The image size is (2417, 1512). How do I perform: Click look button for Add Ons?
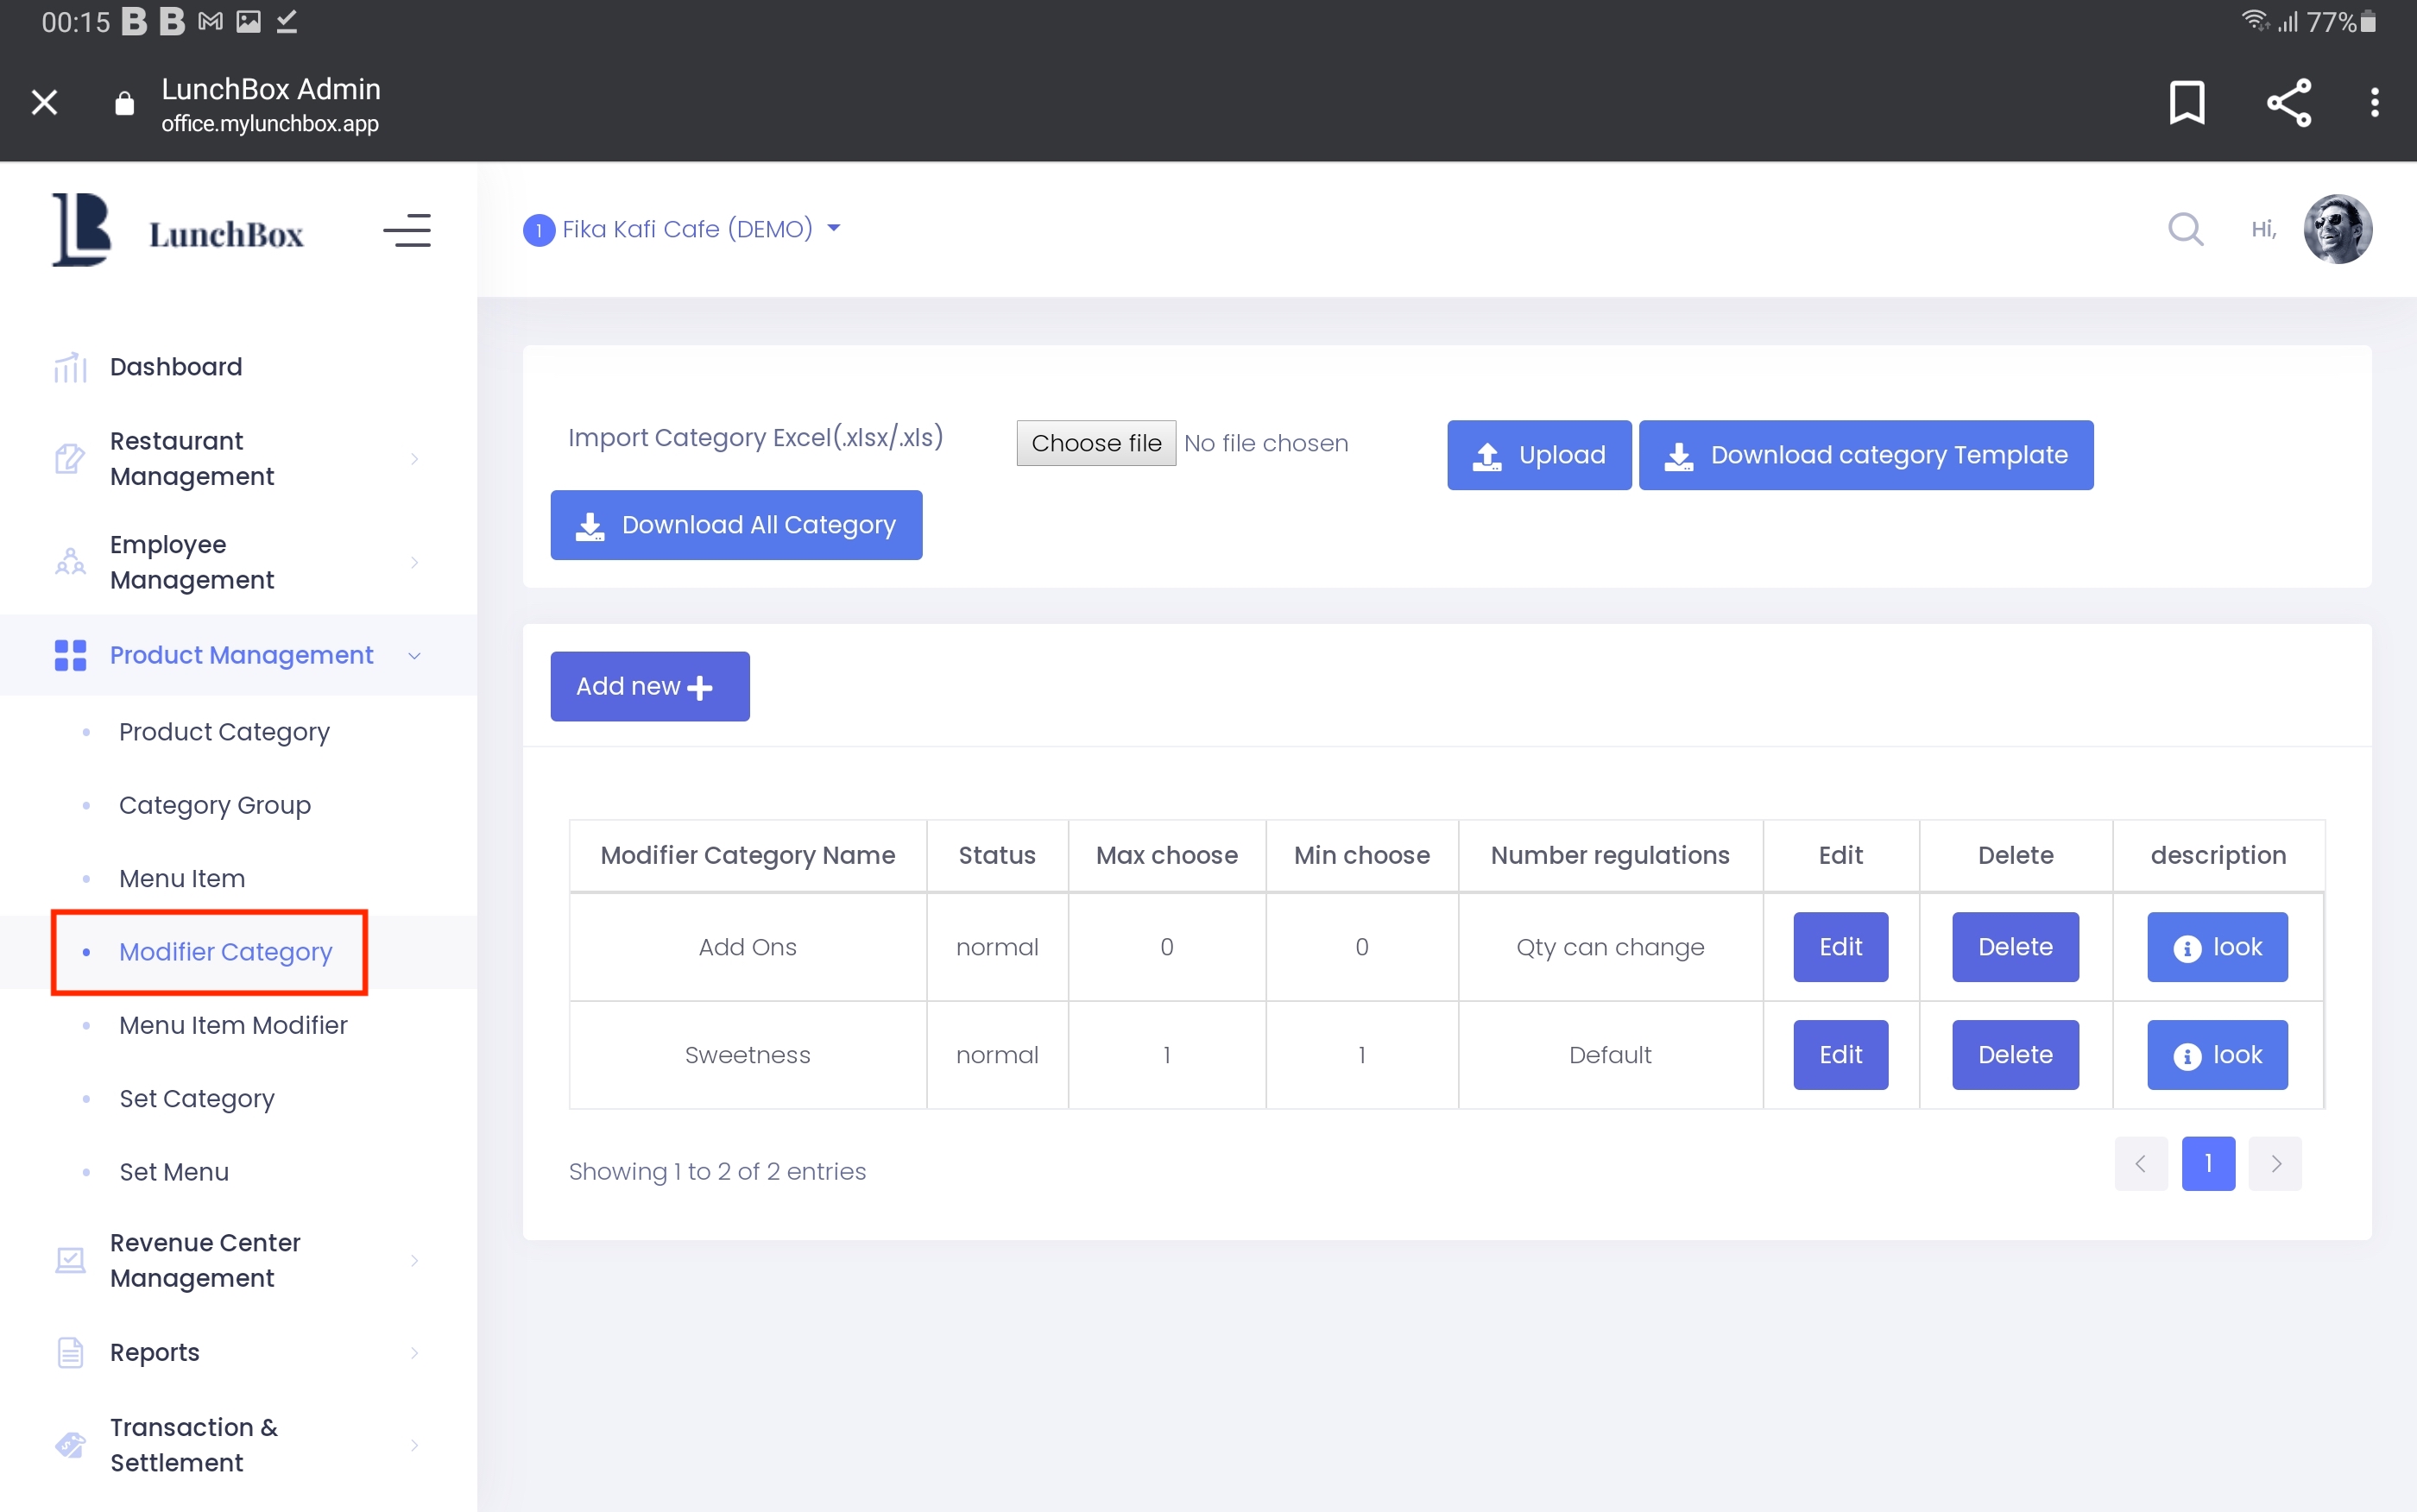coord(2216,947)
